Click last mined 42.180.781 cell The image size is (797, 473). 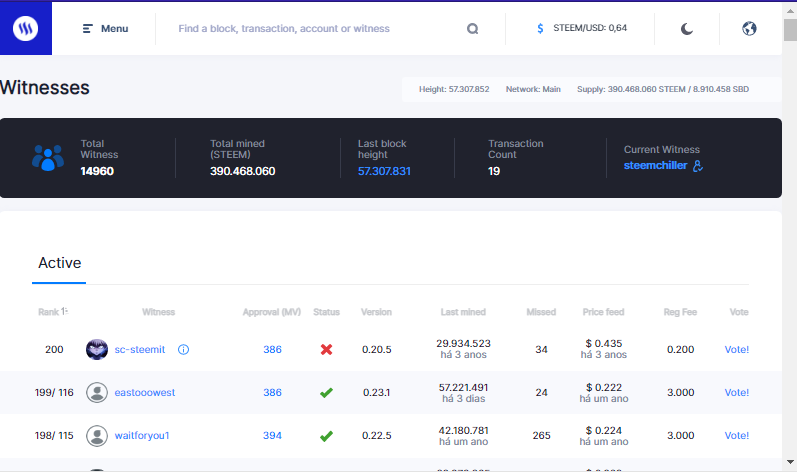click(464, 436)
